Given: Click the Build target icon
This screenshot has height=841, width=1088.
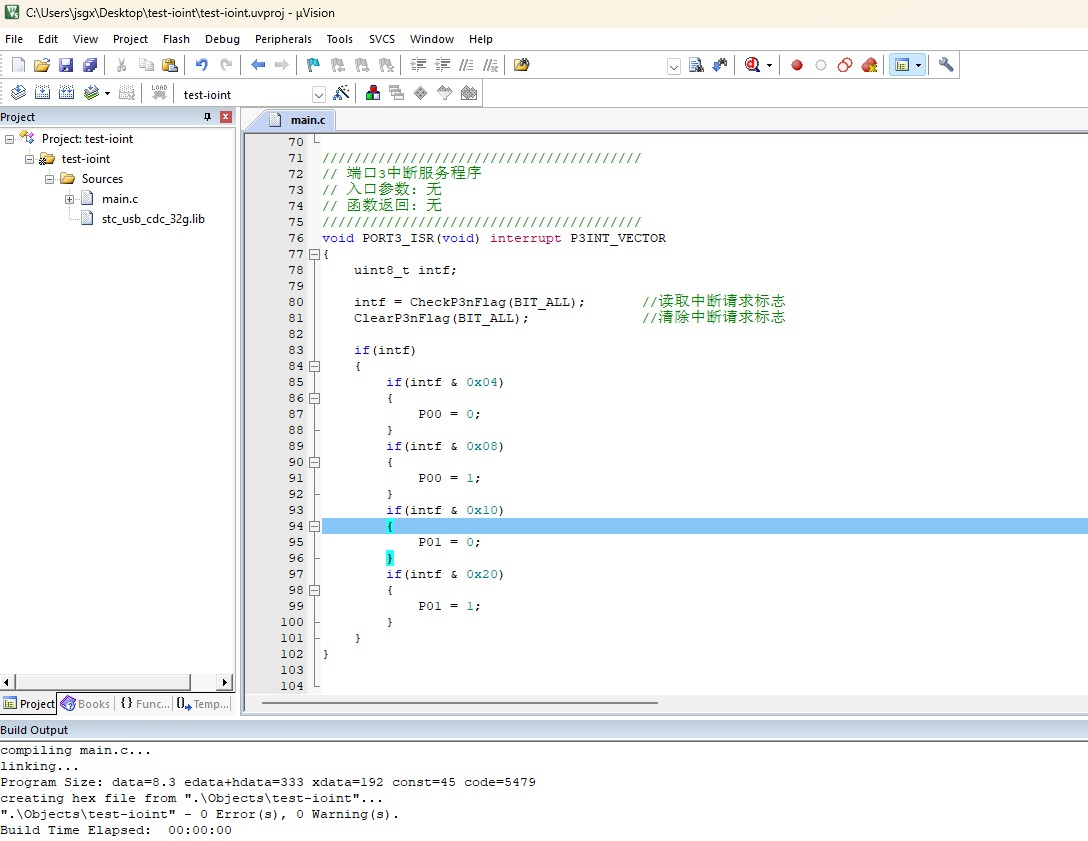Looking at the screenshot, I should [x=42, y=93].
